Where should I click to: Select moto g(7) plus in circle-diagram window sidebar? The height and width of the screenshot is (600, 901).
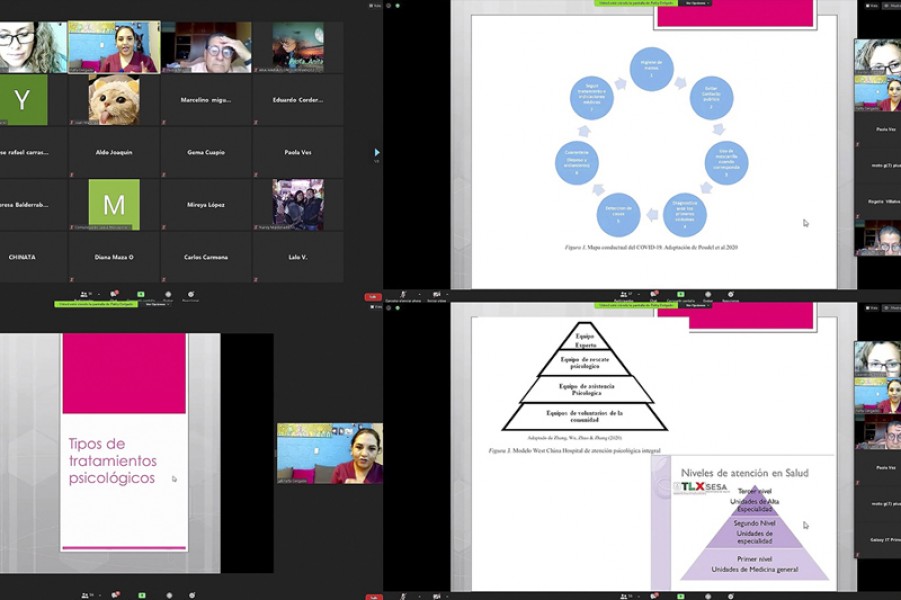[879, 166]
